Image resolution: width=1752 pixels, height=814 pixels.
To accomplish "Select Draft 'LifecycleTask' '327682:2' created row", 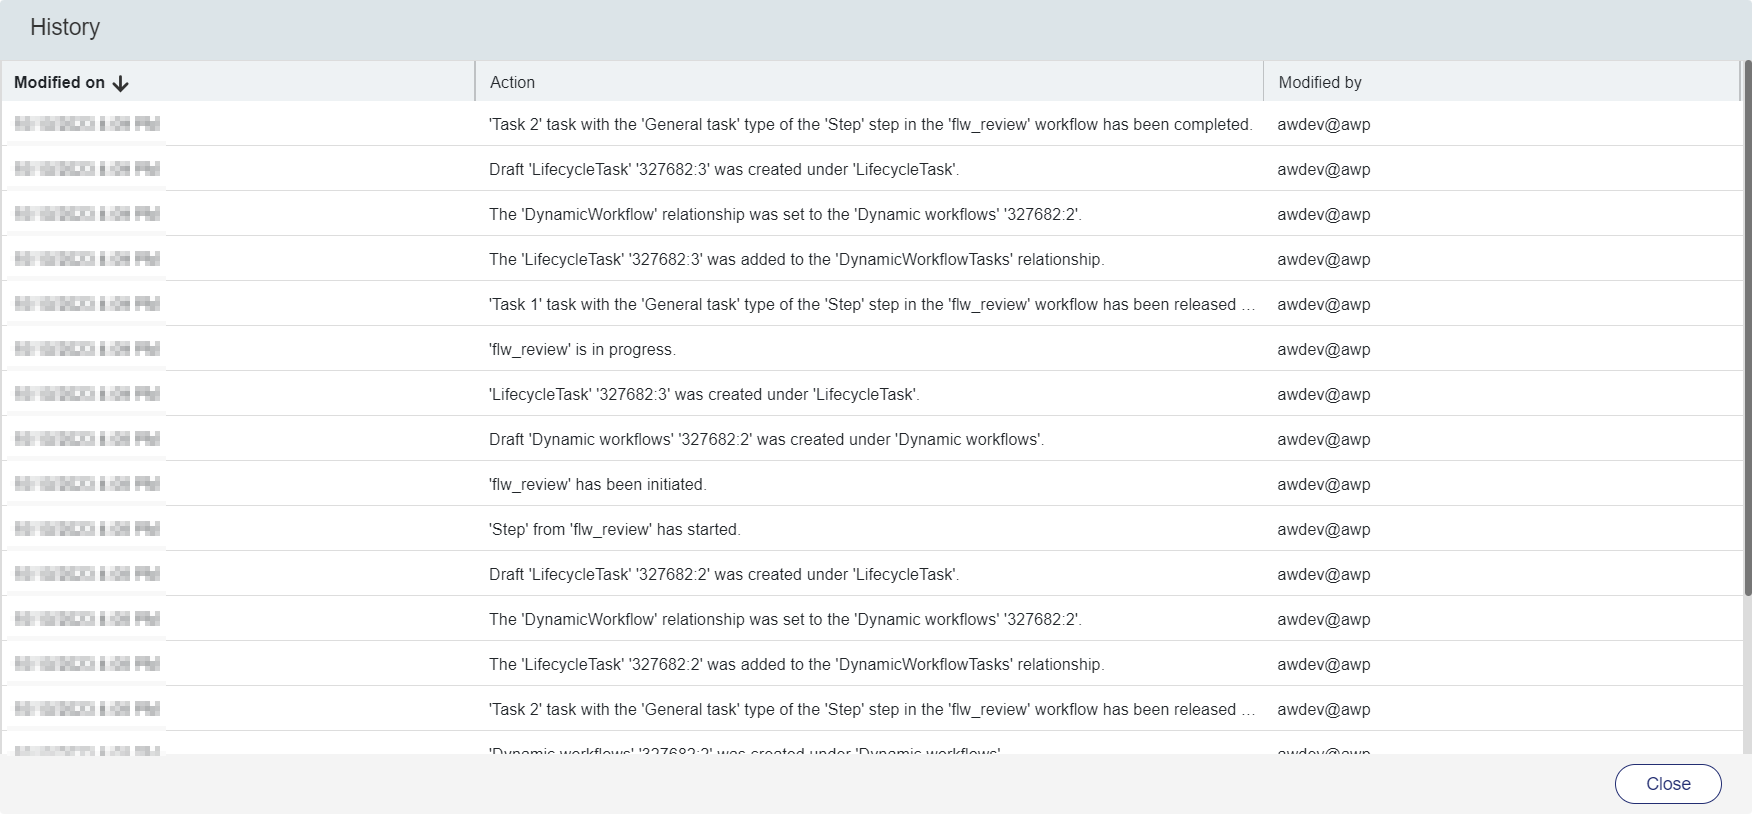I will (724, 575).
